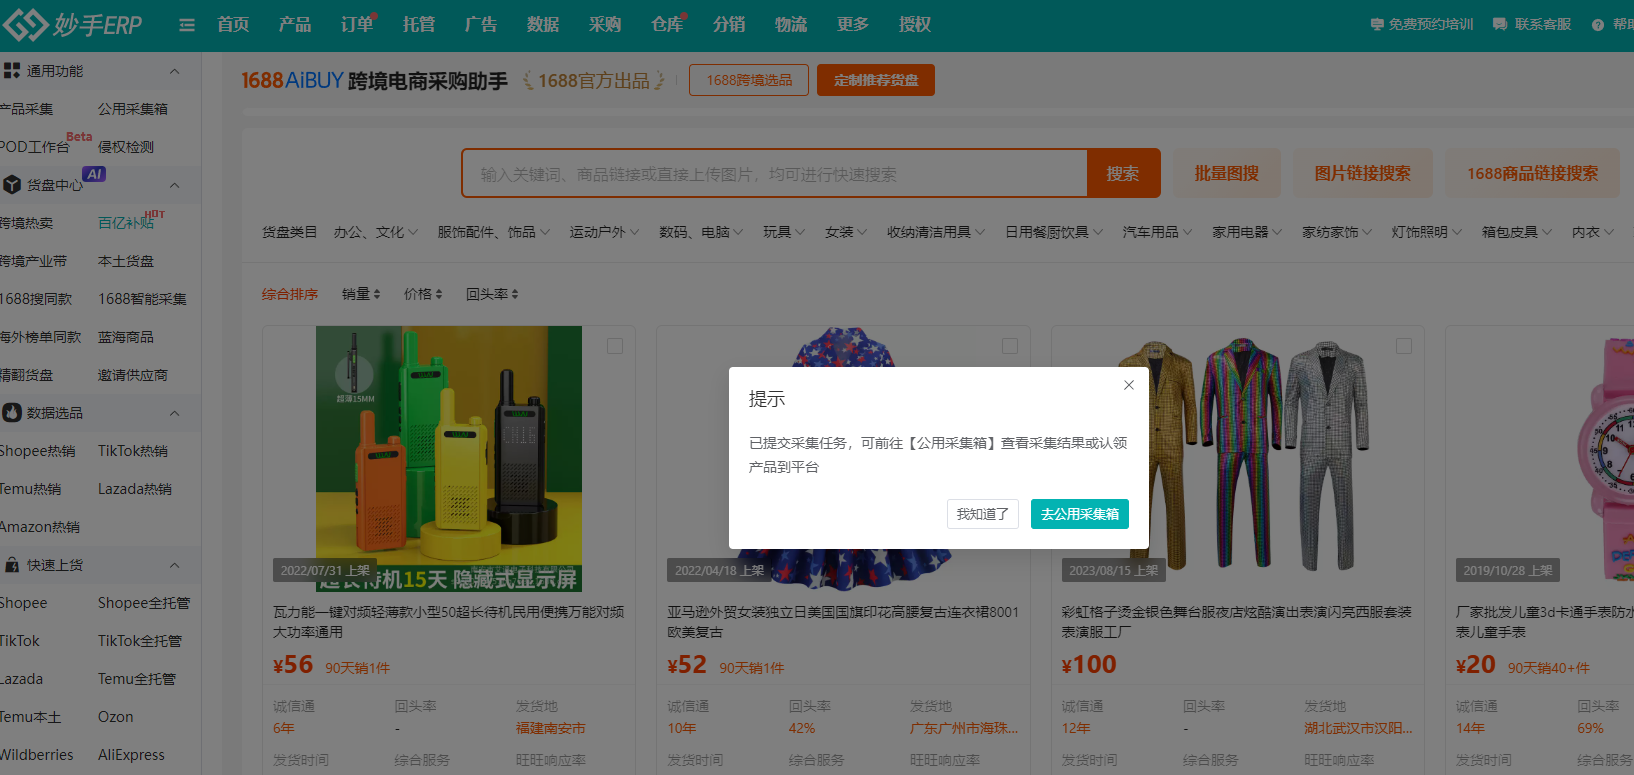Toggle the hamburger sidebar menu icon
1634x775 pixels.
point(187,25)
